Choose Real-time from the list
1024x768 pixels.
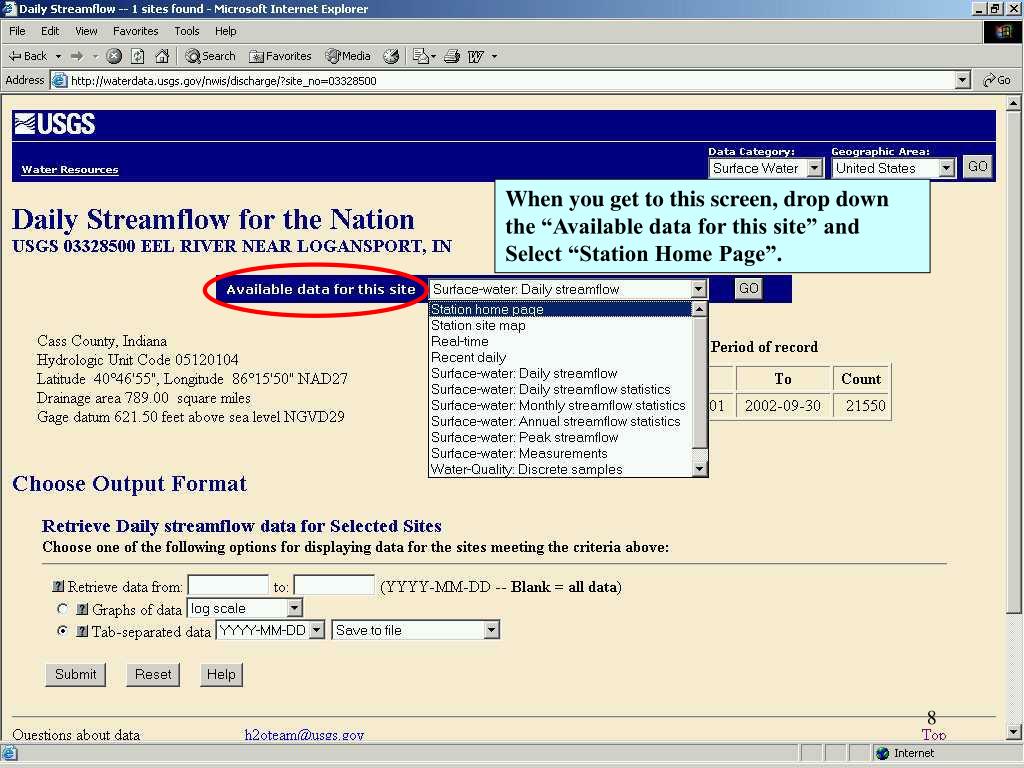[560, 342]
